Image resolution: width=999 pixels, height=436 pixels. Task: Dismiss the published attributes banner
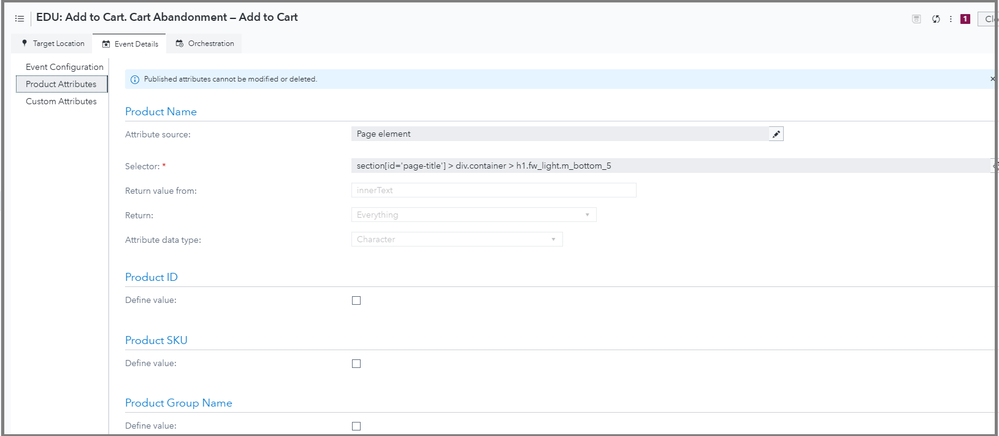pyautogui.click(x=992, y=79)
